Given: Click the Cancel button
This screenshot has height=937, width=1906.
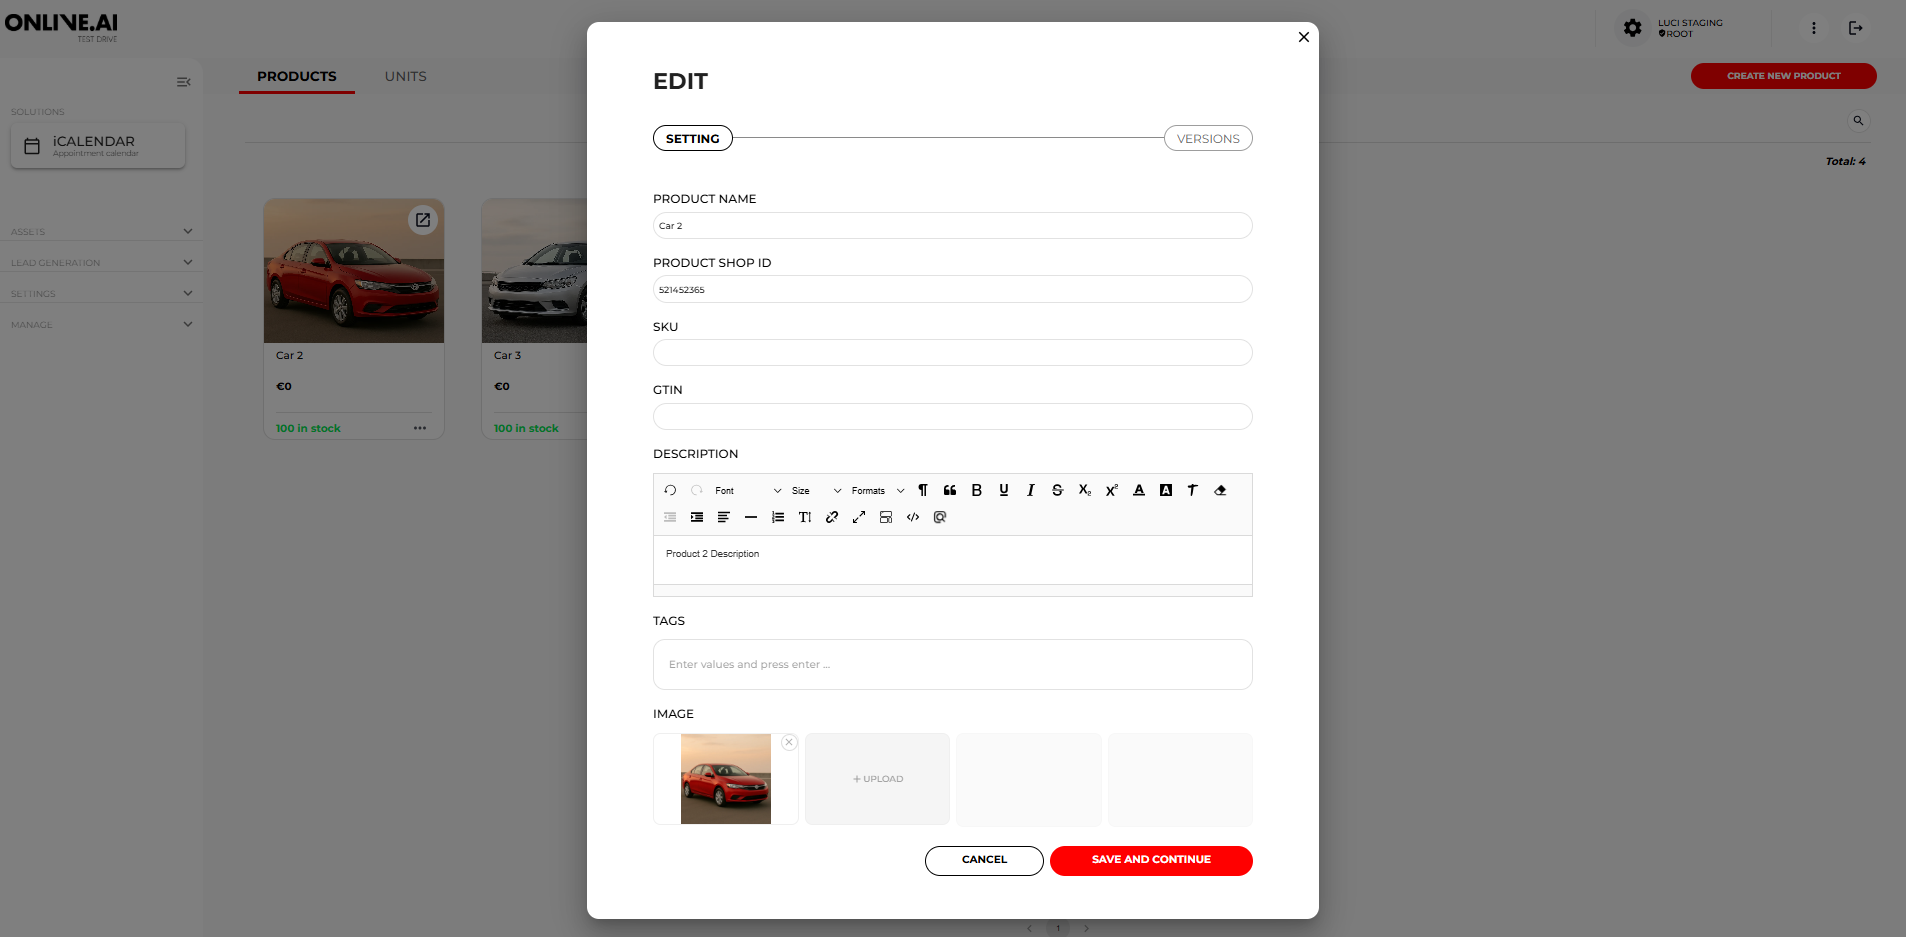Looking at the screenshot, I should coord(983,860).
